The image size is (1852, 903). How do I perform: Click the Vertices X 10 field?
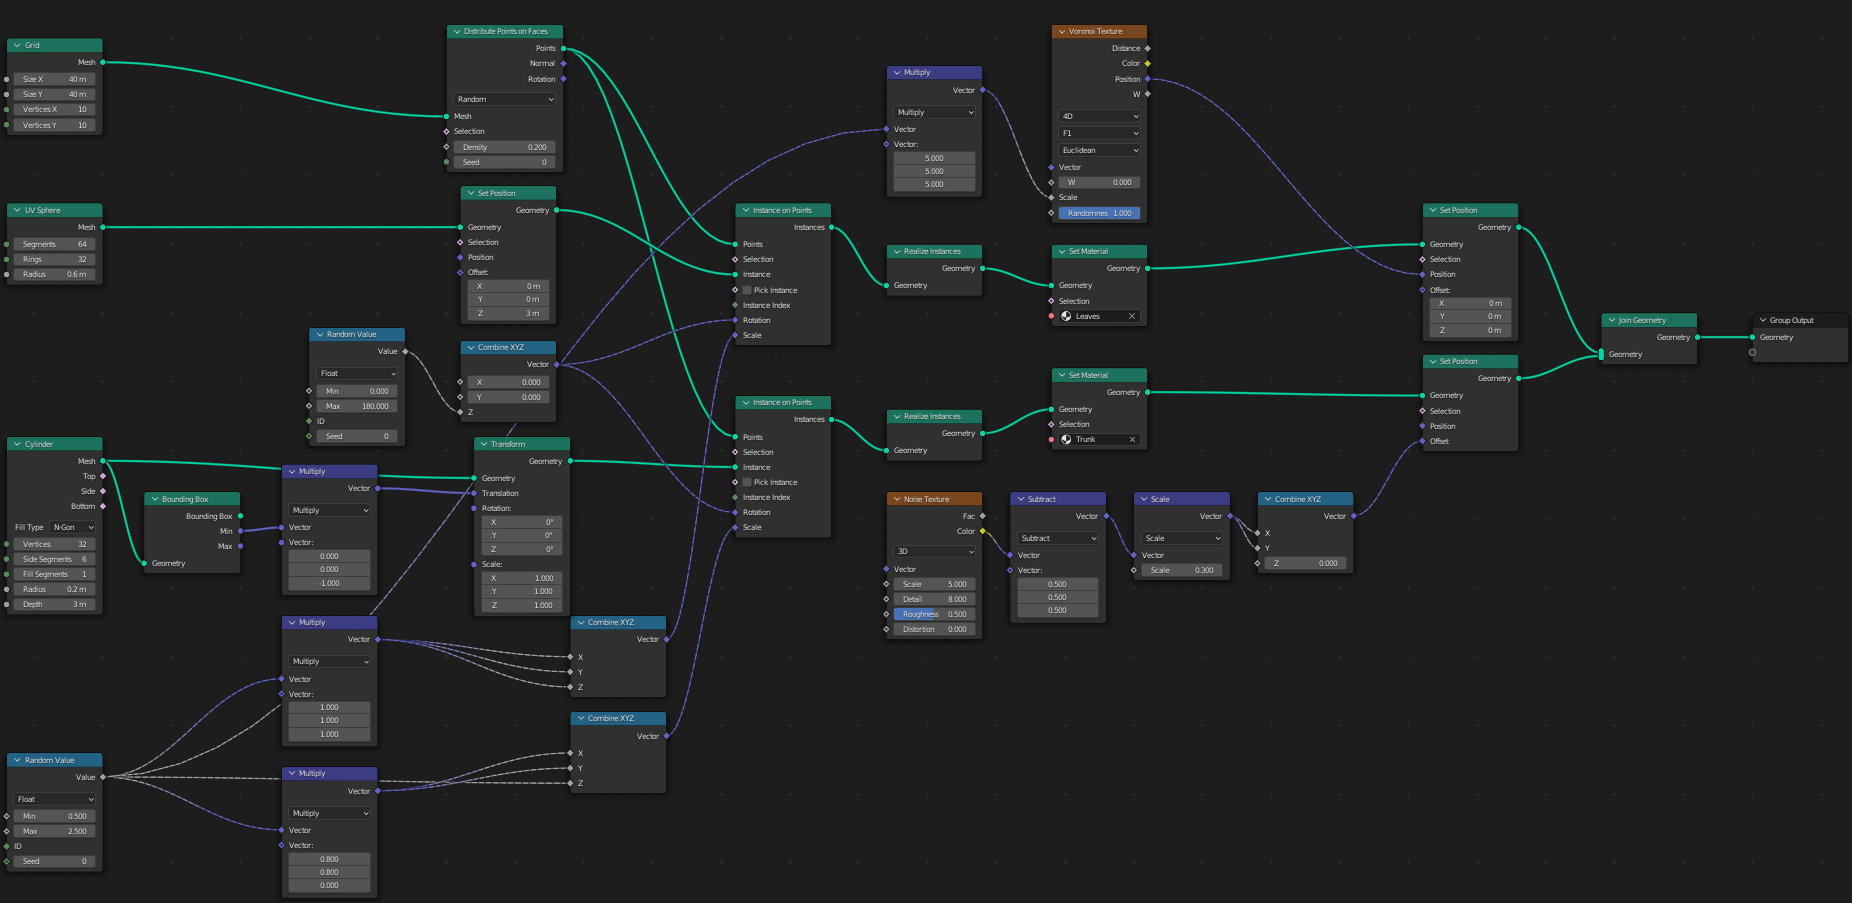coord(55,109)
